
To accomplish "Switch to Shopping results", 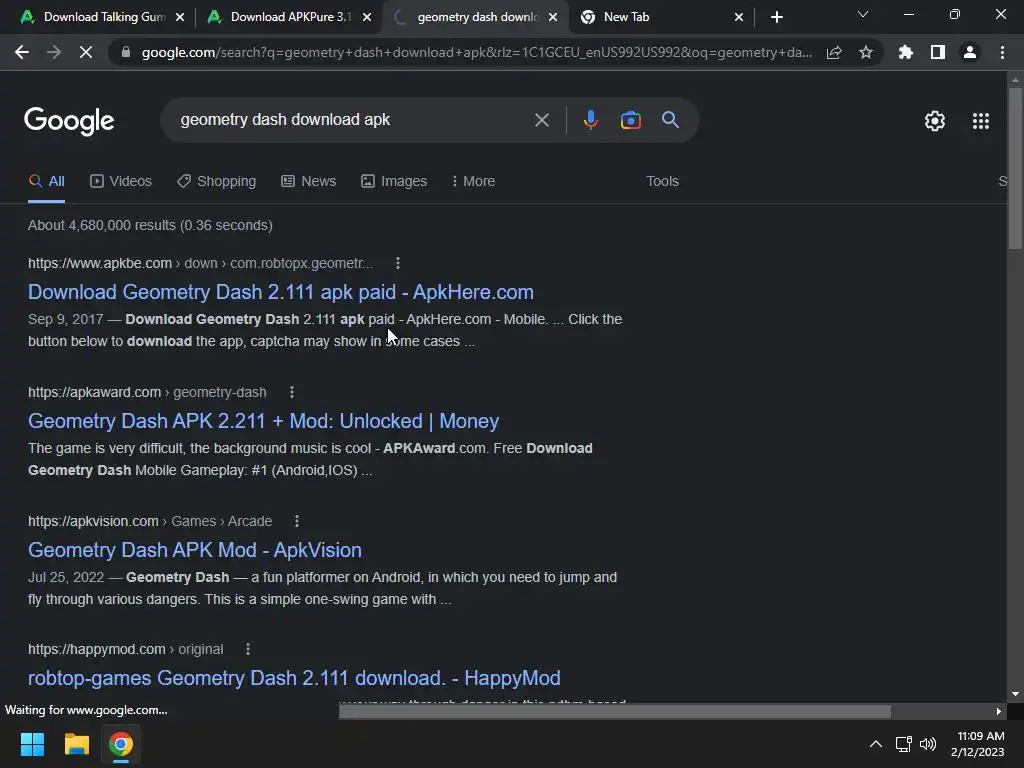I will tap(217, 182).
